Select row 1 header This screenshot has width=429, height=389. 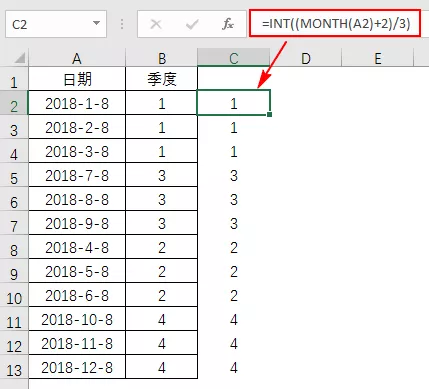tap(14, 79)
